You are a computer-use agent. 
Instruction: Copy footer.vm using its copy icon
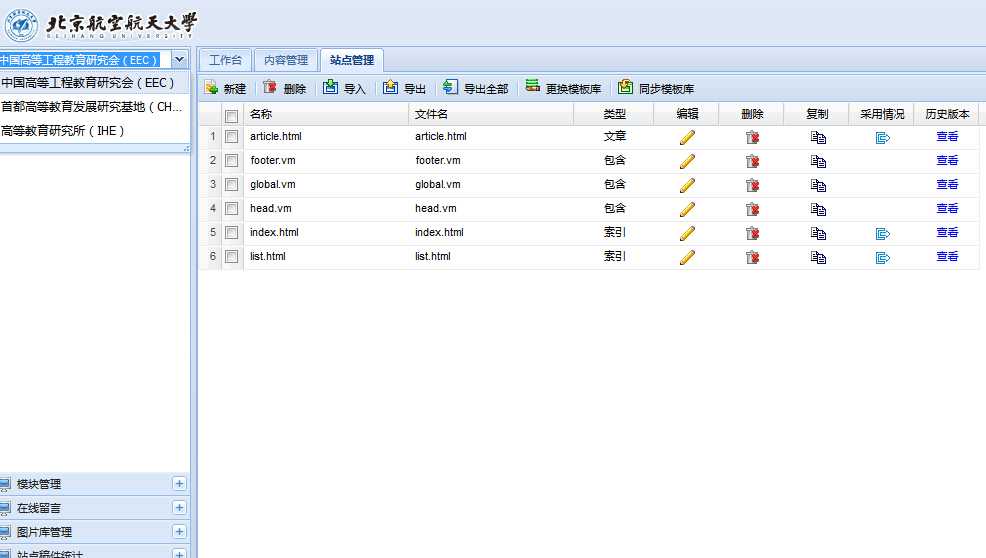[x=817, y=161]
